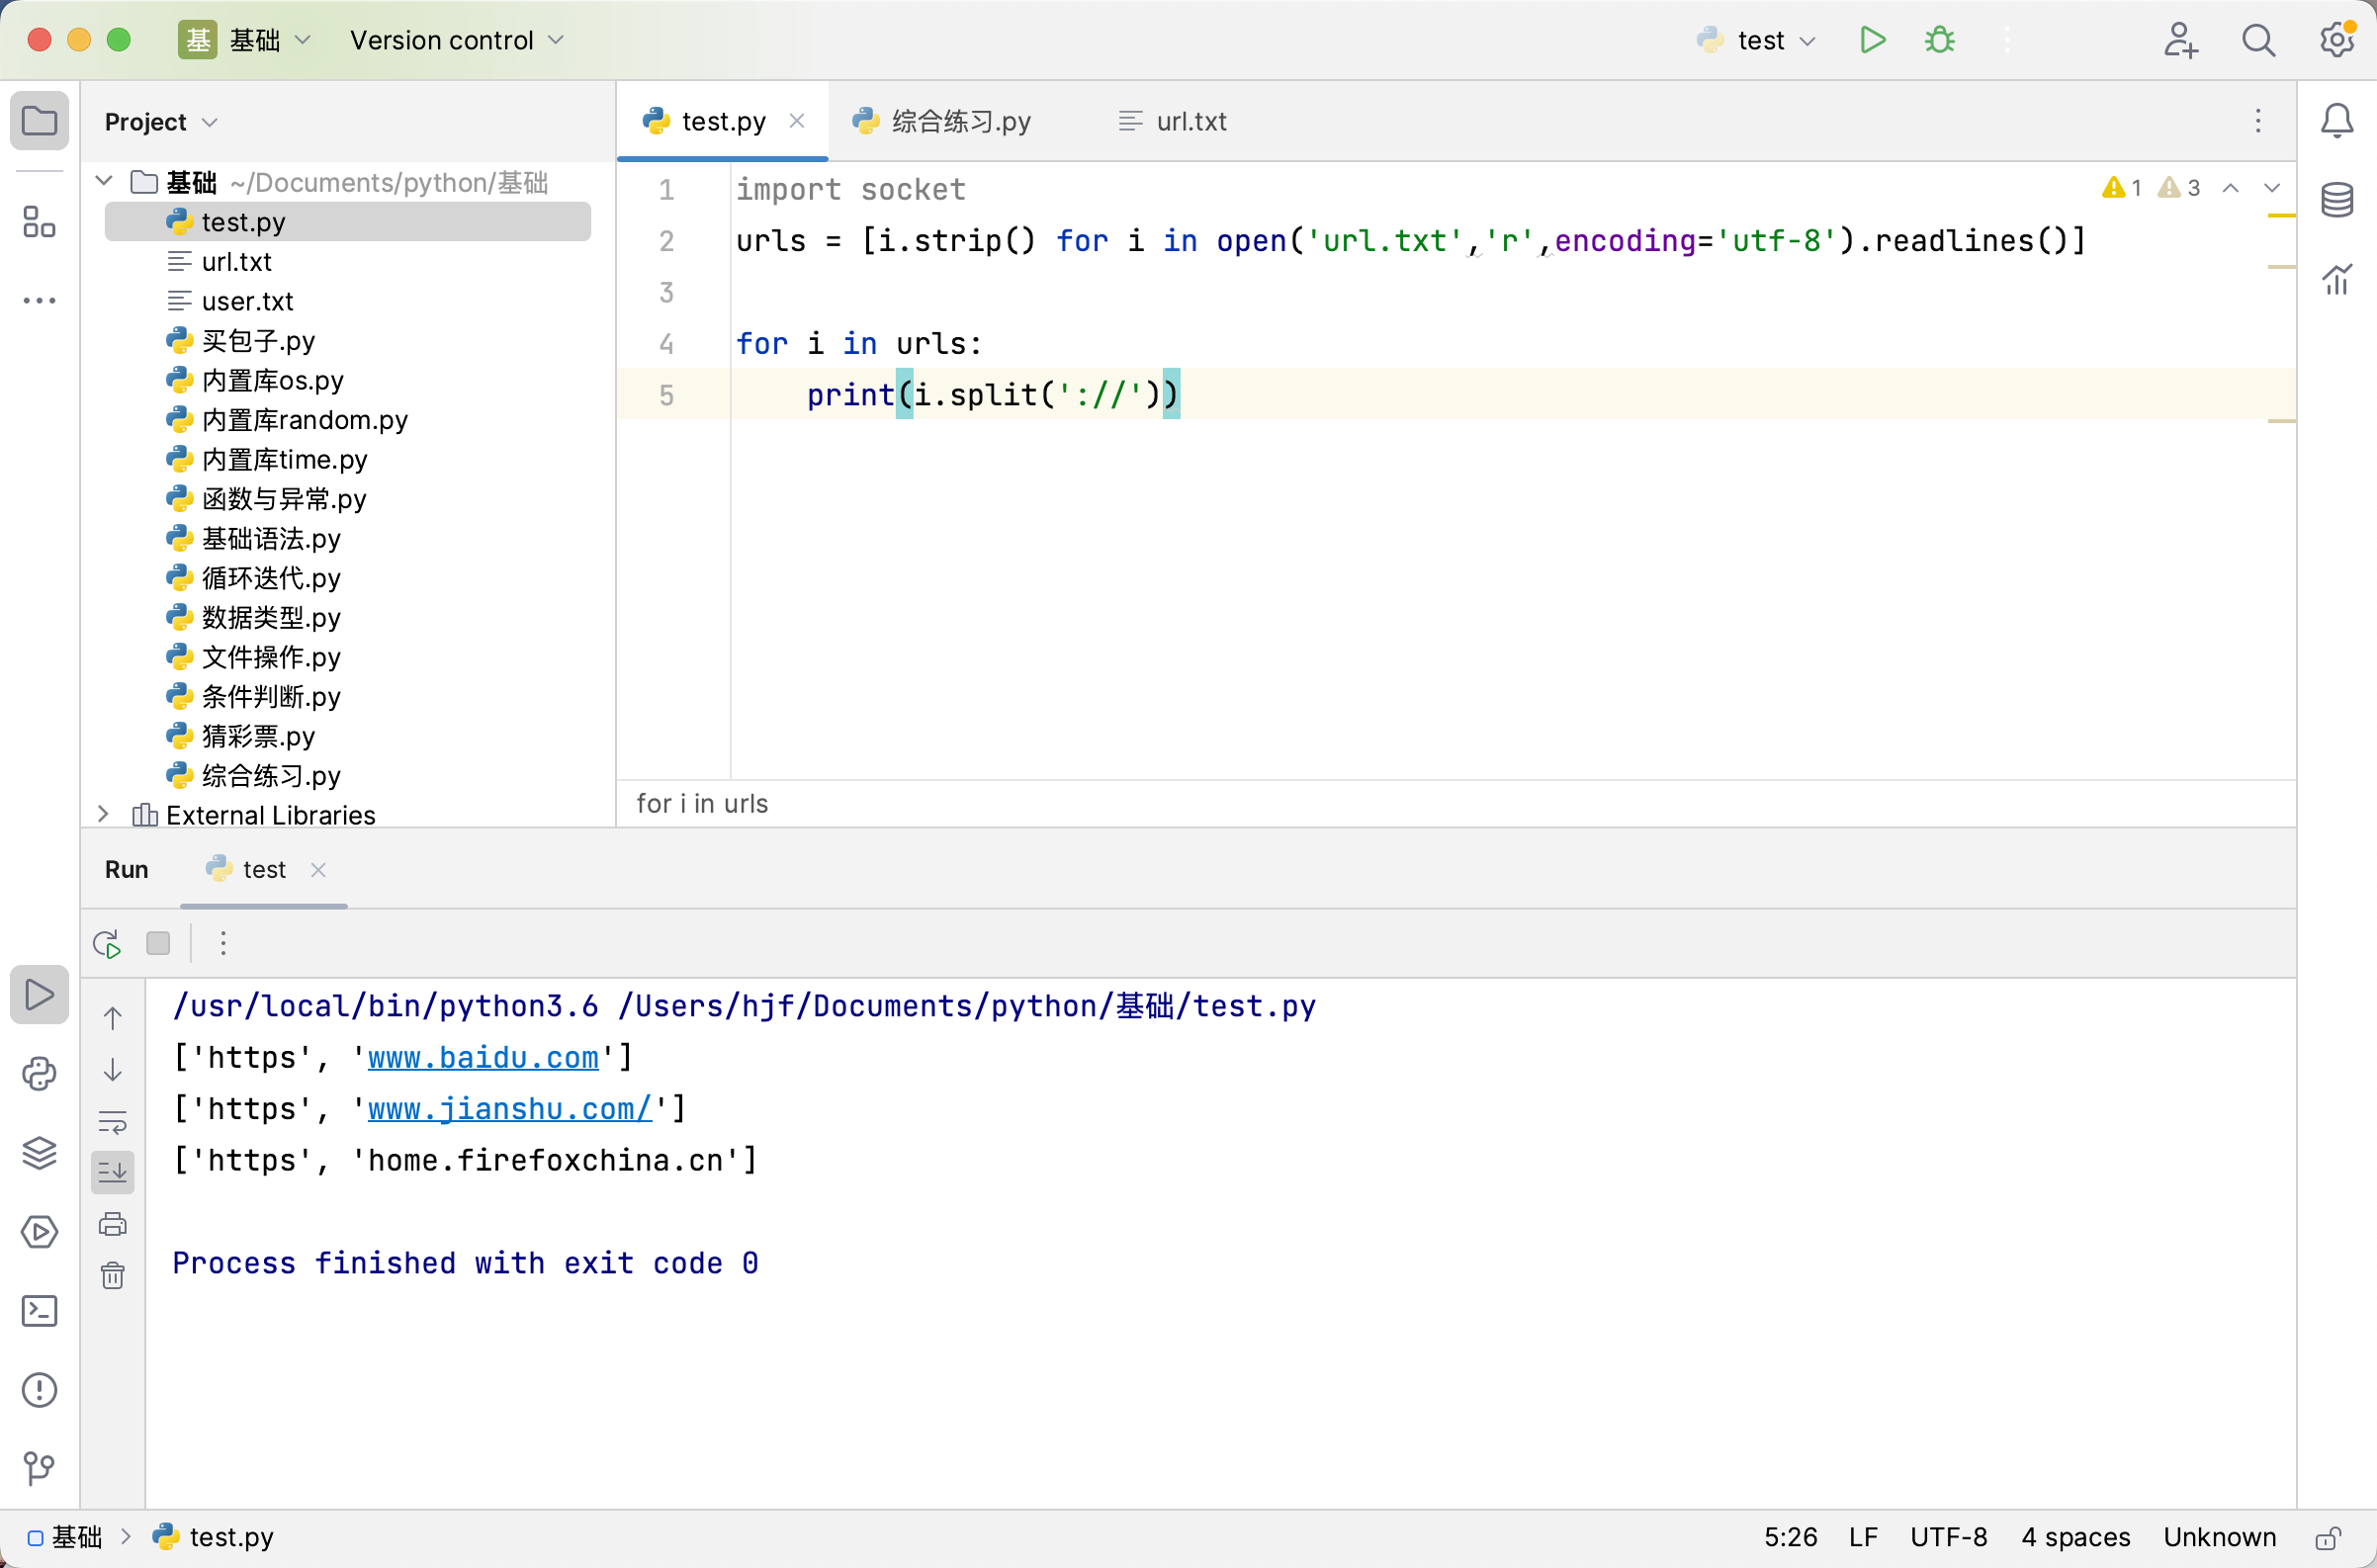The image size is (2377, 1568).
Task: Open the Notifications bell panel
Action: [2337, 121]
